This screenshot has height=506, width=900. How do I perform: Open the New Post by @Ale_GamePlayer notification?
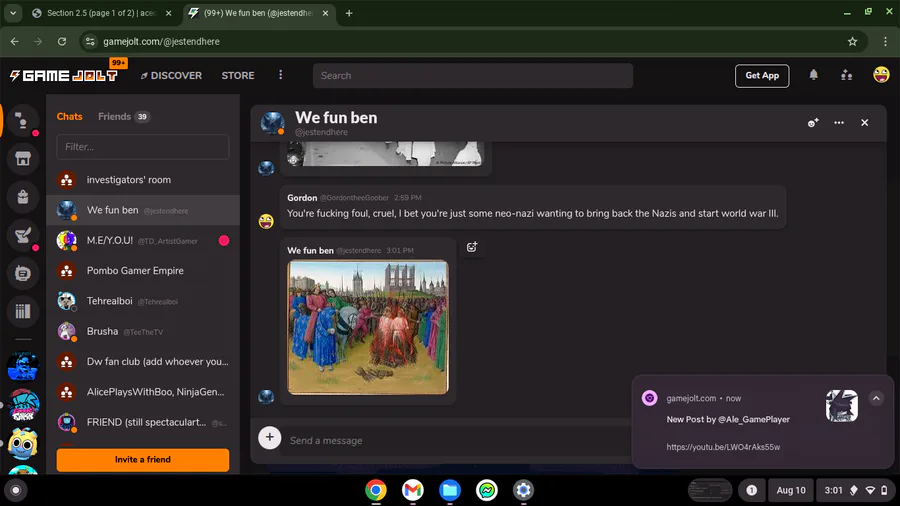click(728, 419)
